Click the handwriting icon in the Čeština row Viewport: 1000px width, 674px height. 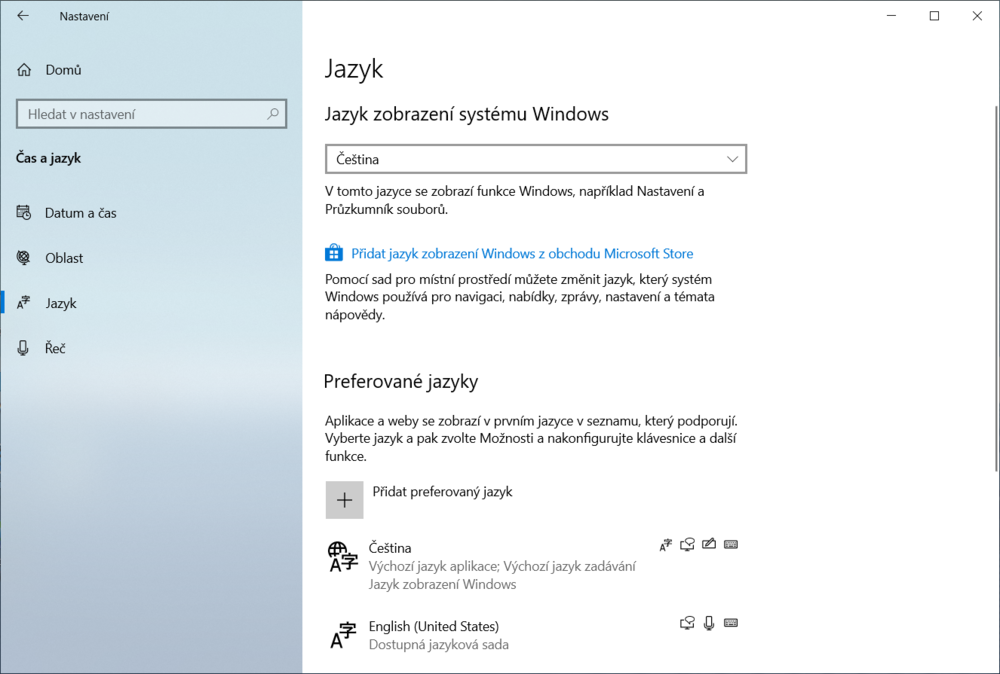pyautogui.click(x=709, y=545)
